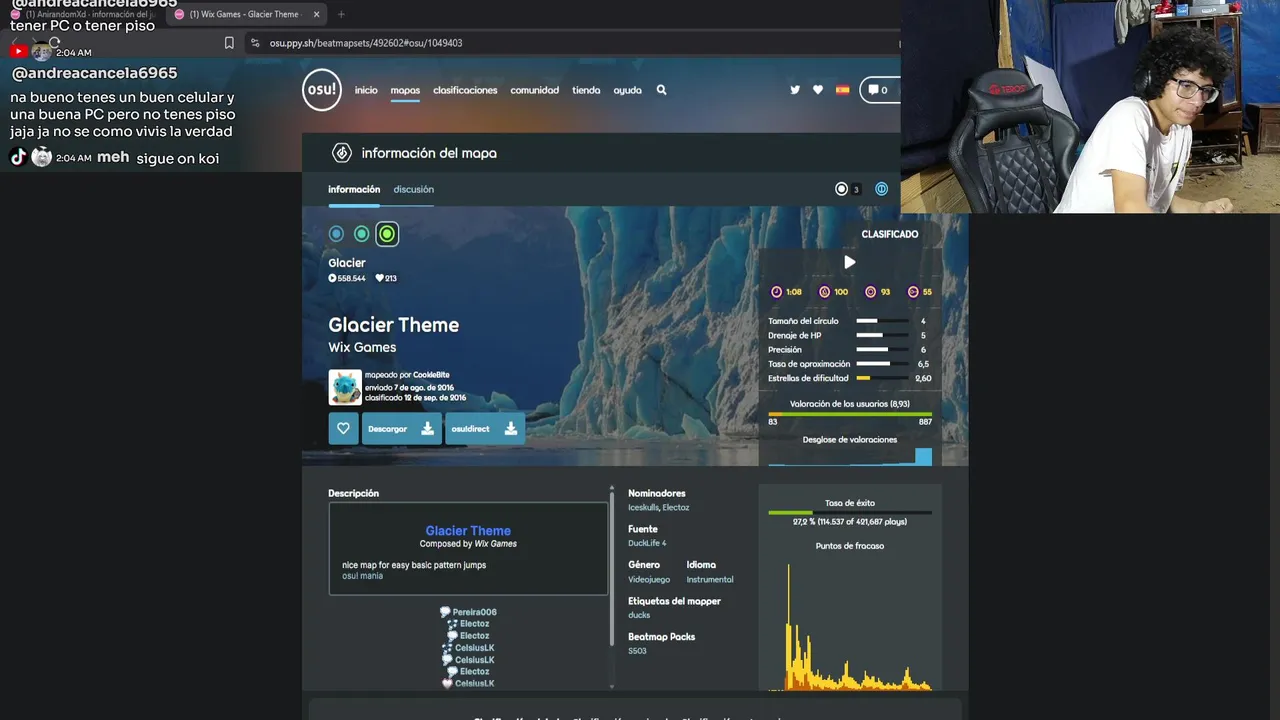Click the favourites count 213
The height and width of the screenshot is (720, 1280).
click(x=386, y=278)
